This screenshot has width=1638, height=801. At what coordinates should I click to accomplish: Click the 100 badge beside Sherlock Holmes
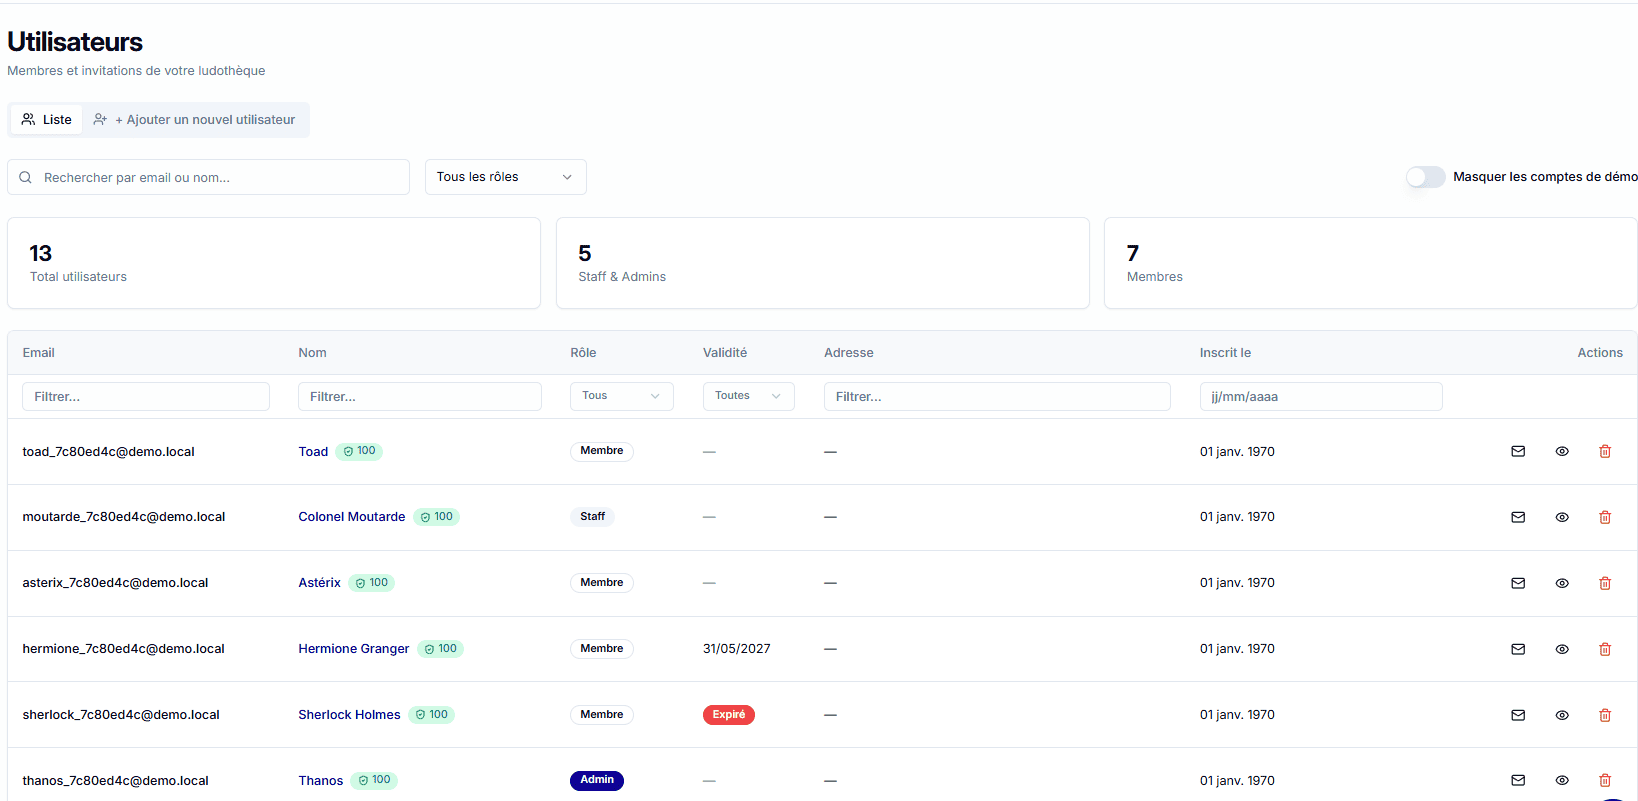tap(431, 715)
